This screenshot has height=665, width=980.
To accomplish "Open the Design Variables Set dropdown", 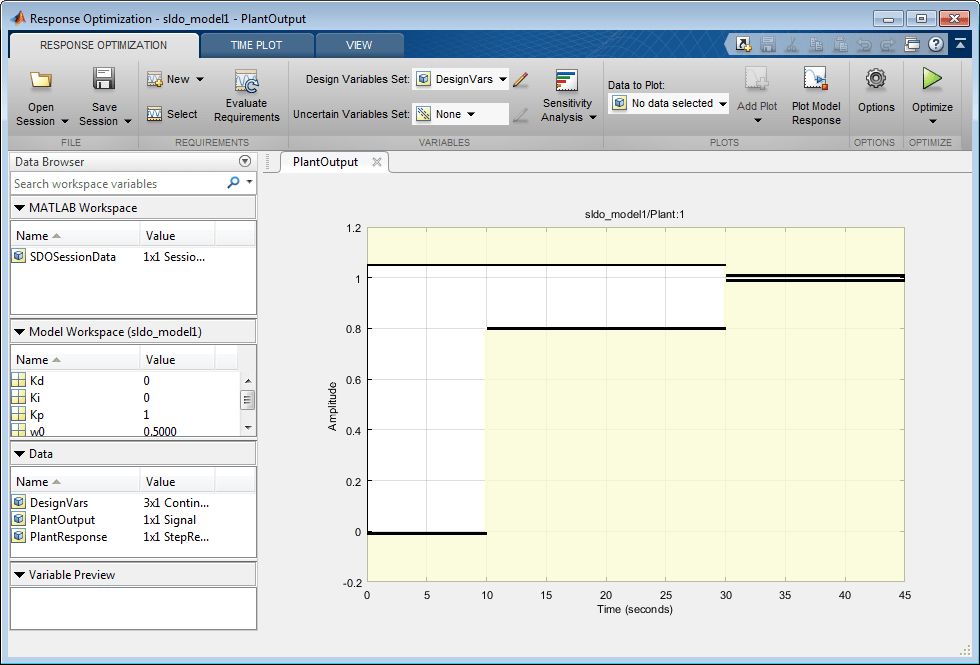I will (x=461, y=79).
